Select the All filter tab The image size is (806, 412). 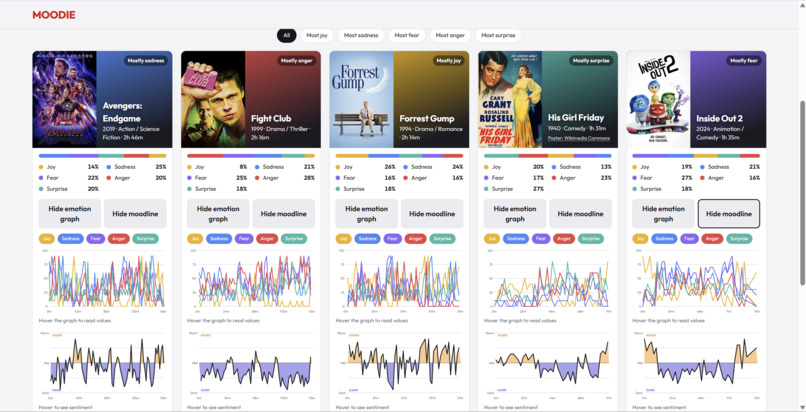(x=286, y=35)
